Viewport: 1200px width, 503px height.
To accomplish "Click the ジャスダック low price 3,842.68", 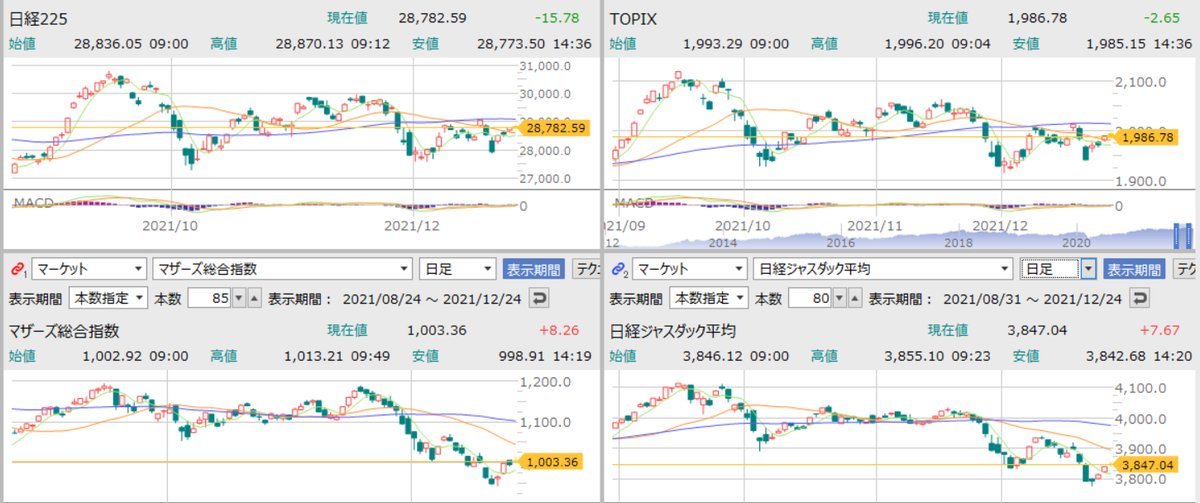I will point(1117,355).
